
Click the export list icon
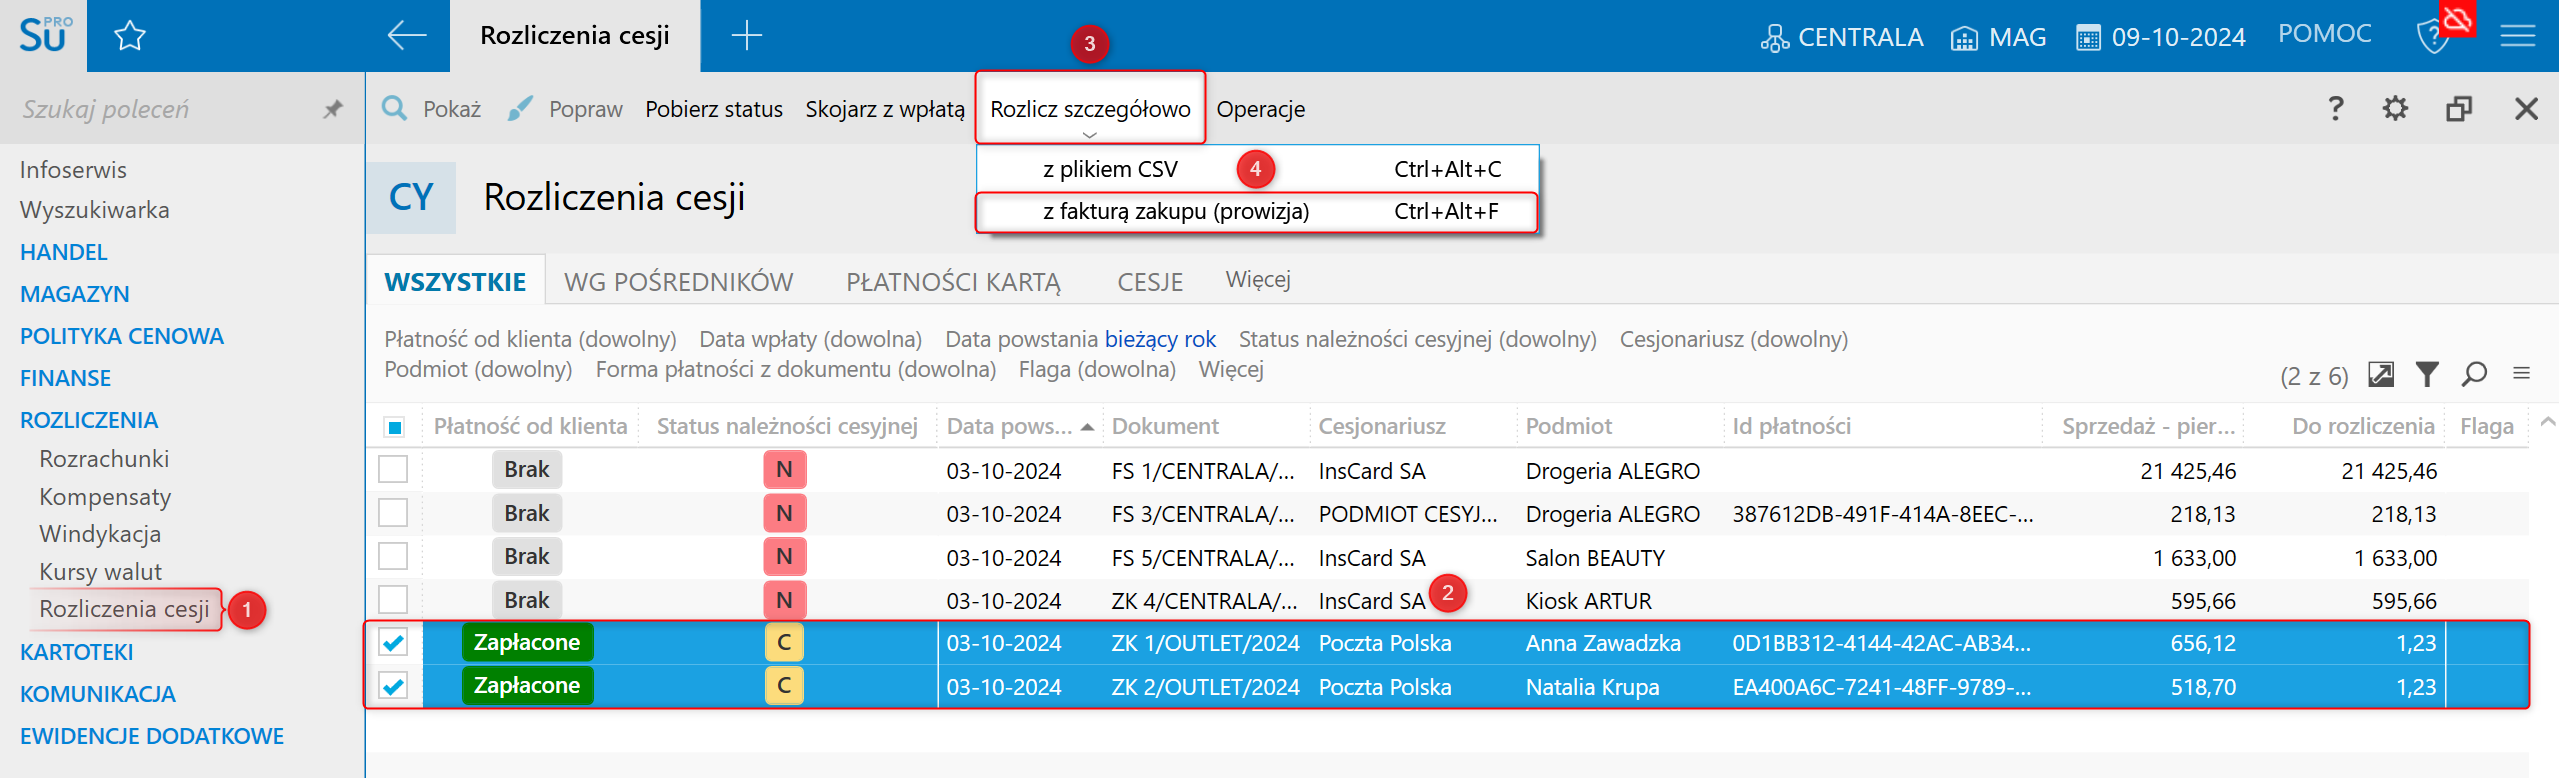2381,375
